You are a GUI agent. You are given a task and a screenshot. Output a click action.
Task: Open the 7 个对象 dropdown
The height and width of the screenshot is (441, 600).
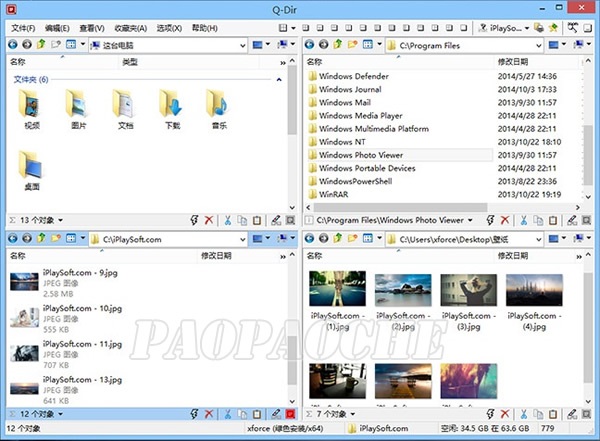pyautogui.click(x=352, y=414)
